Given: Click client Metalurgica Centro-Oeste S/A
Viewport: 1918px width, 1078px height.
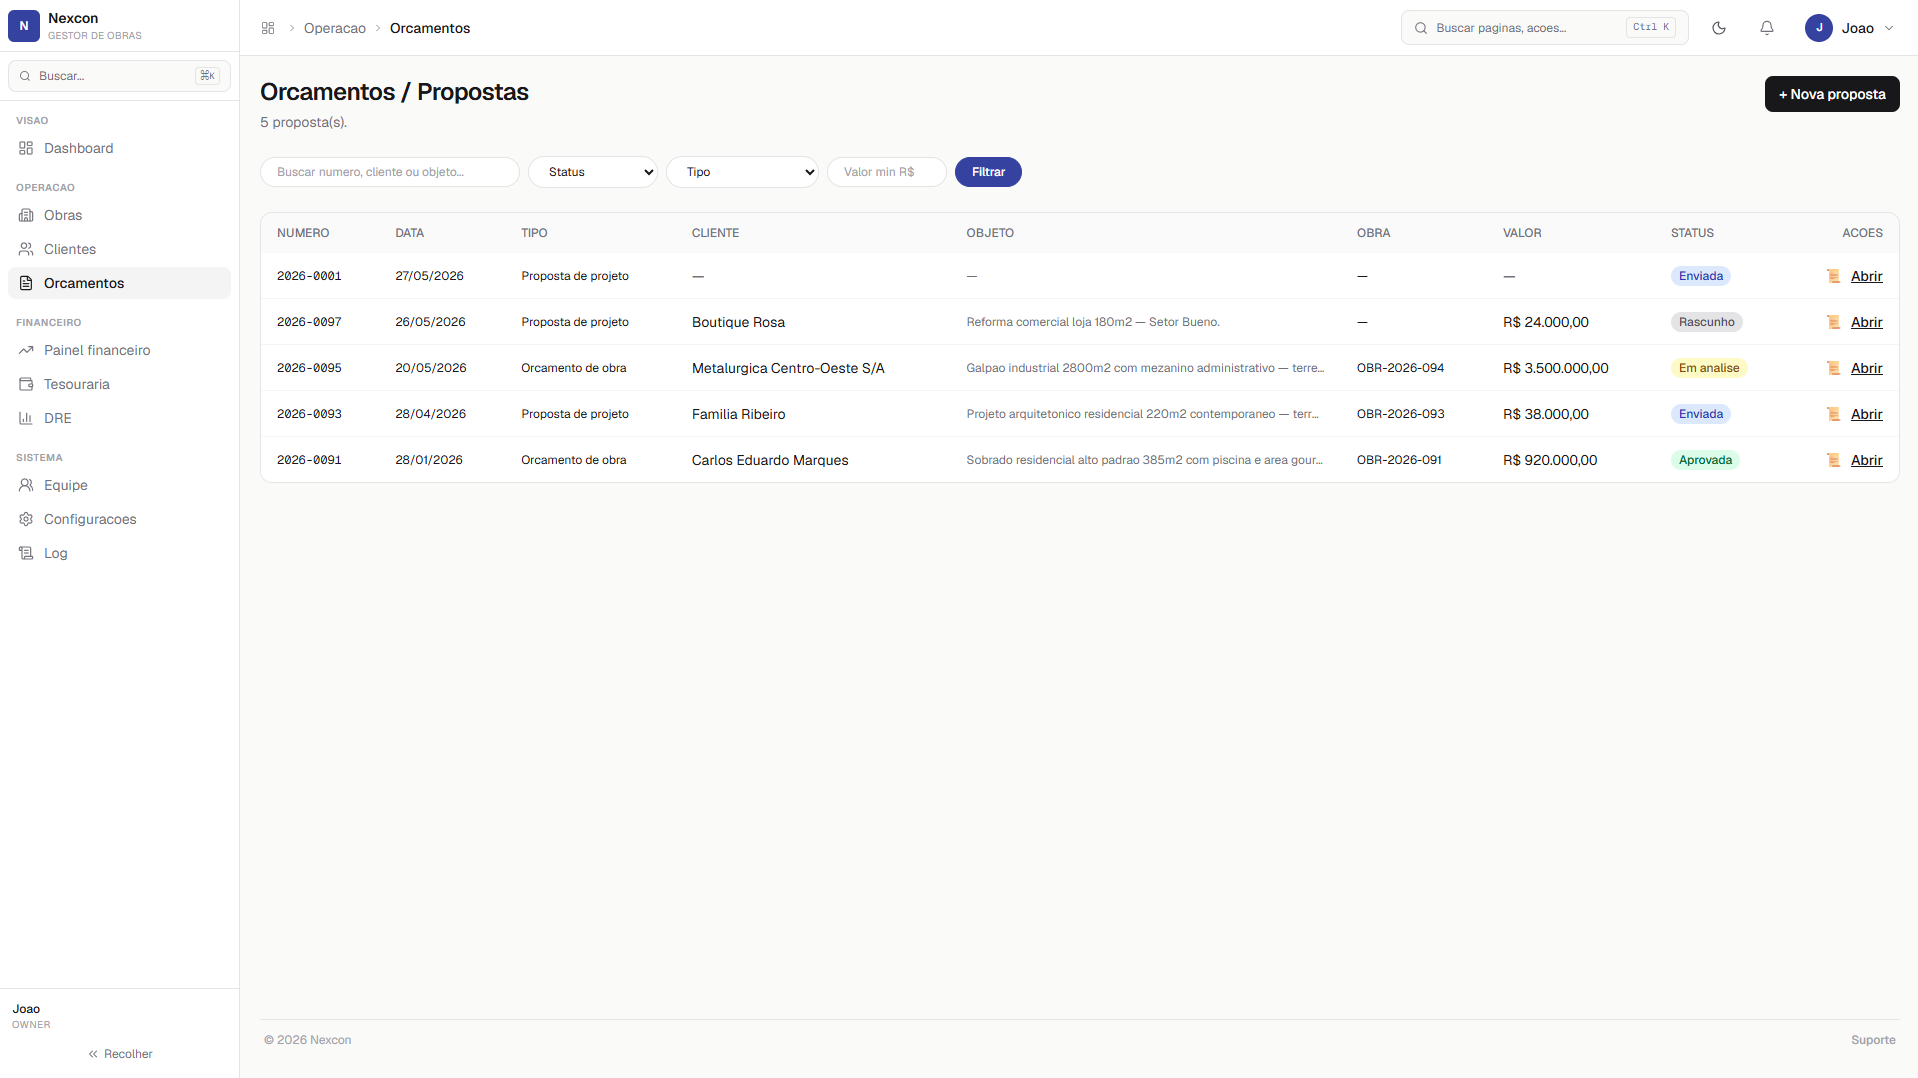Looking at the screenshot, I should 788,368.
